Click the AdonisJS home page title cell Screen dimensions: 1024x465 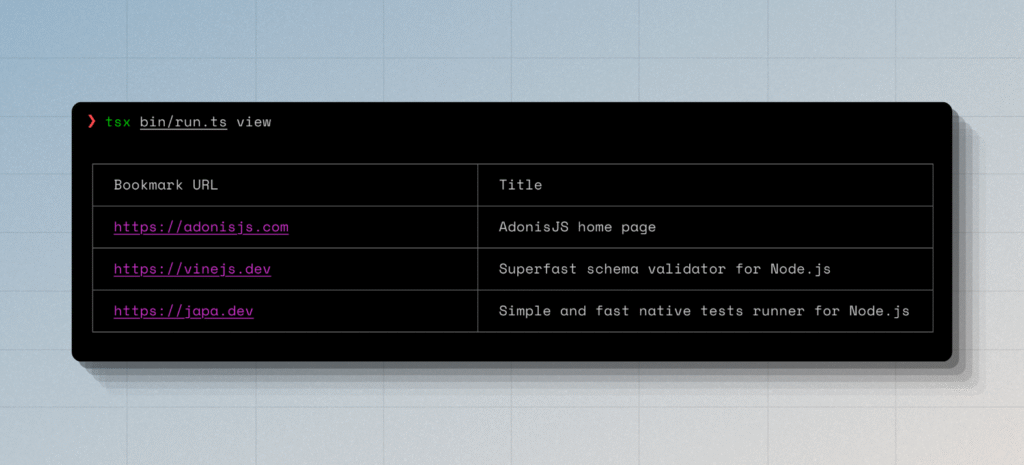(x=577, y=227)
